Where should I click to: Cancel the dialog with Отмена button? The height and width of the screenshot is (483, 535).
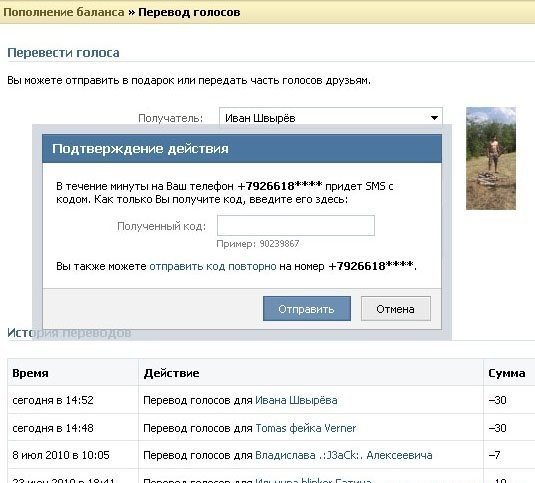coord(396,309)
